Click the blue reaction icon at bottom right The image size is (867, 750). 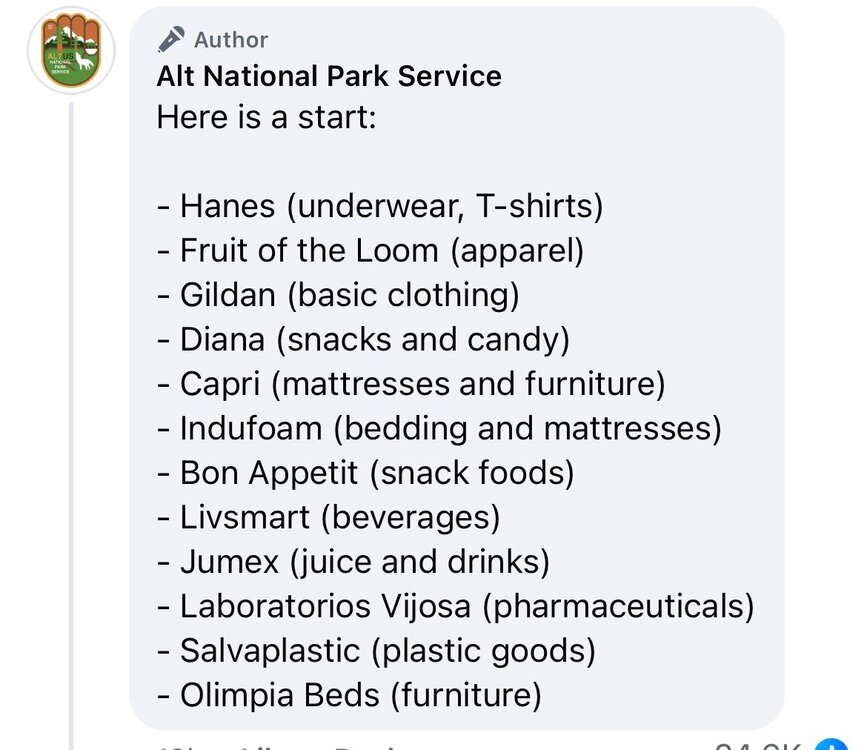(832, 744)
